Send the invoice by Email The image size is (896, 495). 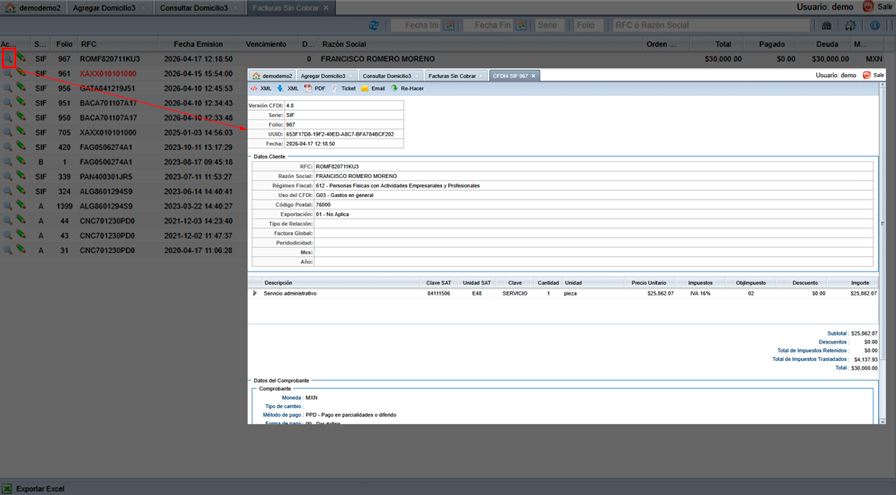tap(372, 89)
